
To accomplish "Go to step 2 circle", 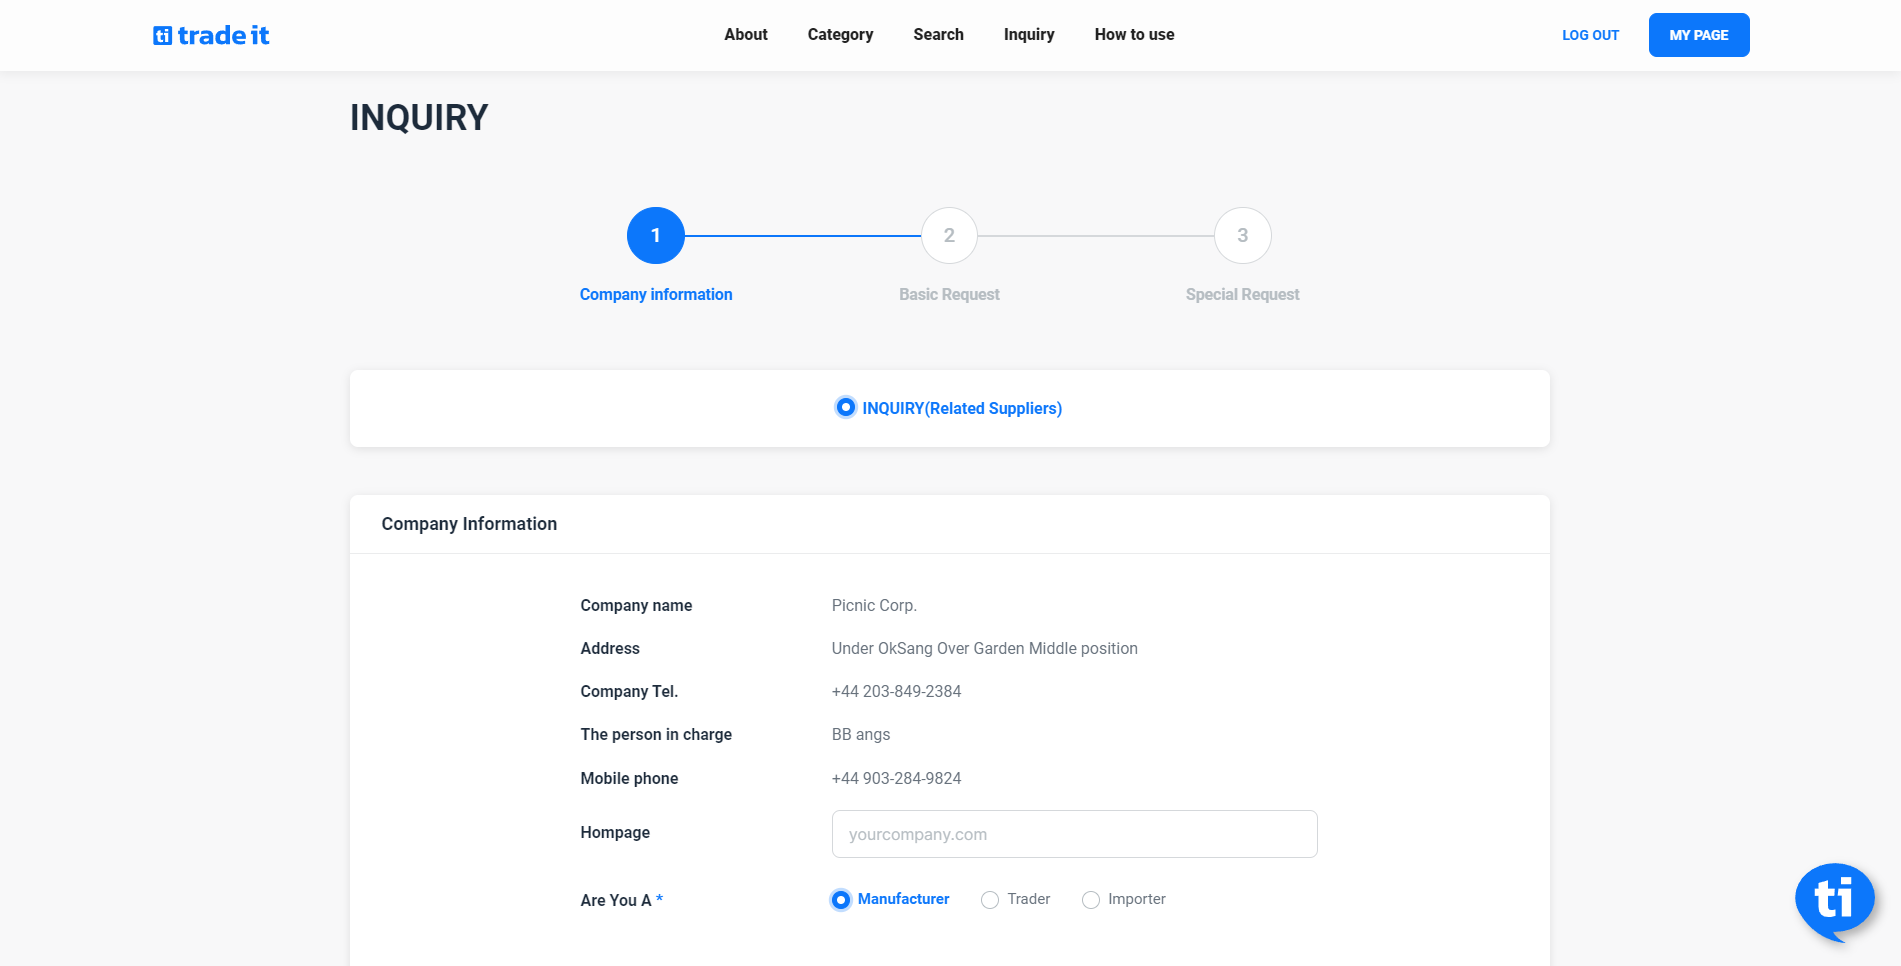I will pyautogui.click(x=948, y=236).
